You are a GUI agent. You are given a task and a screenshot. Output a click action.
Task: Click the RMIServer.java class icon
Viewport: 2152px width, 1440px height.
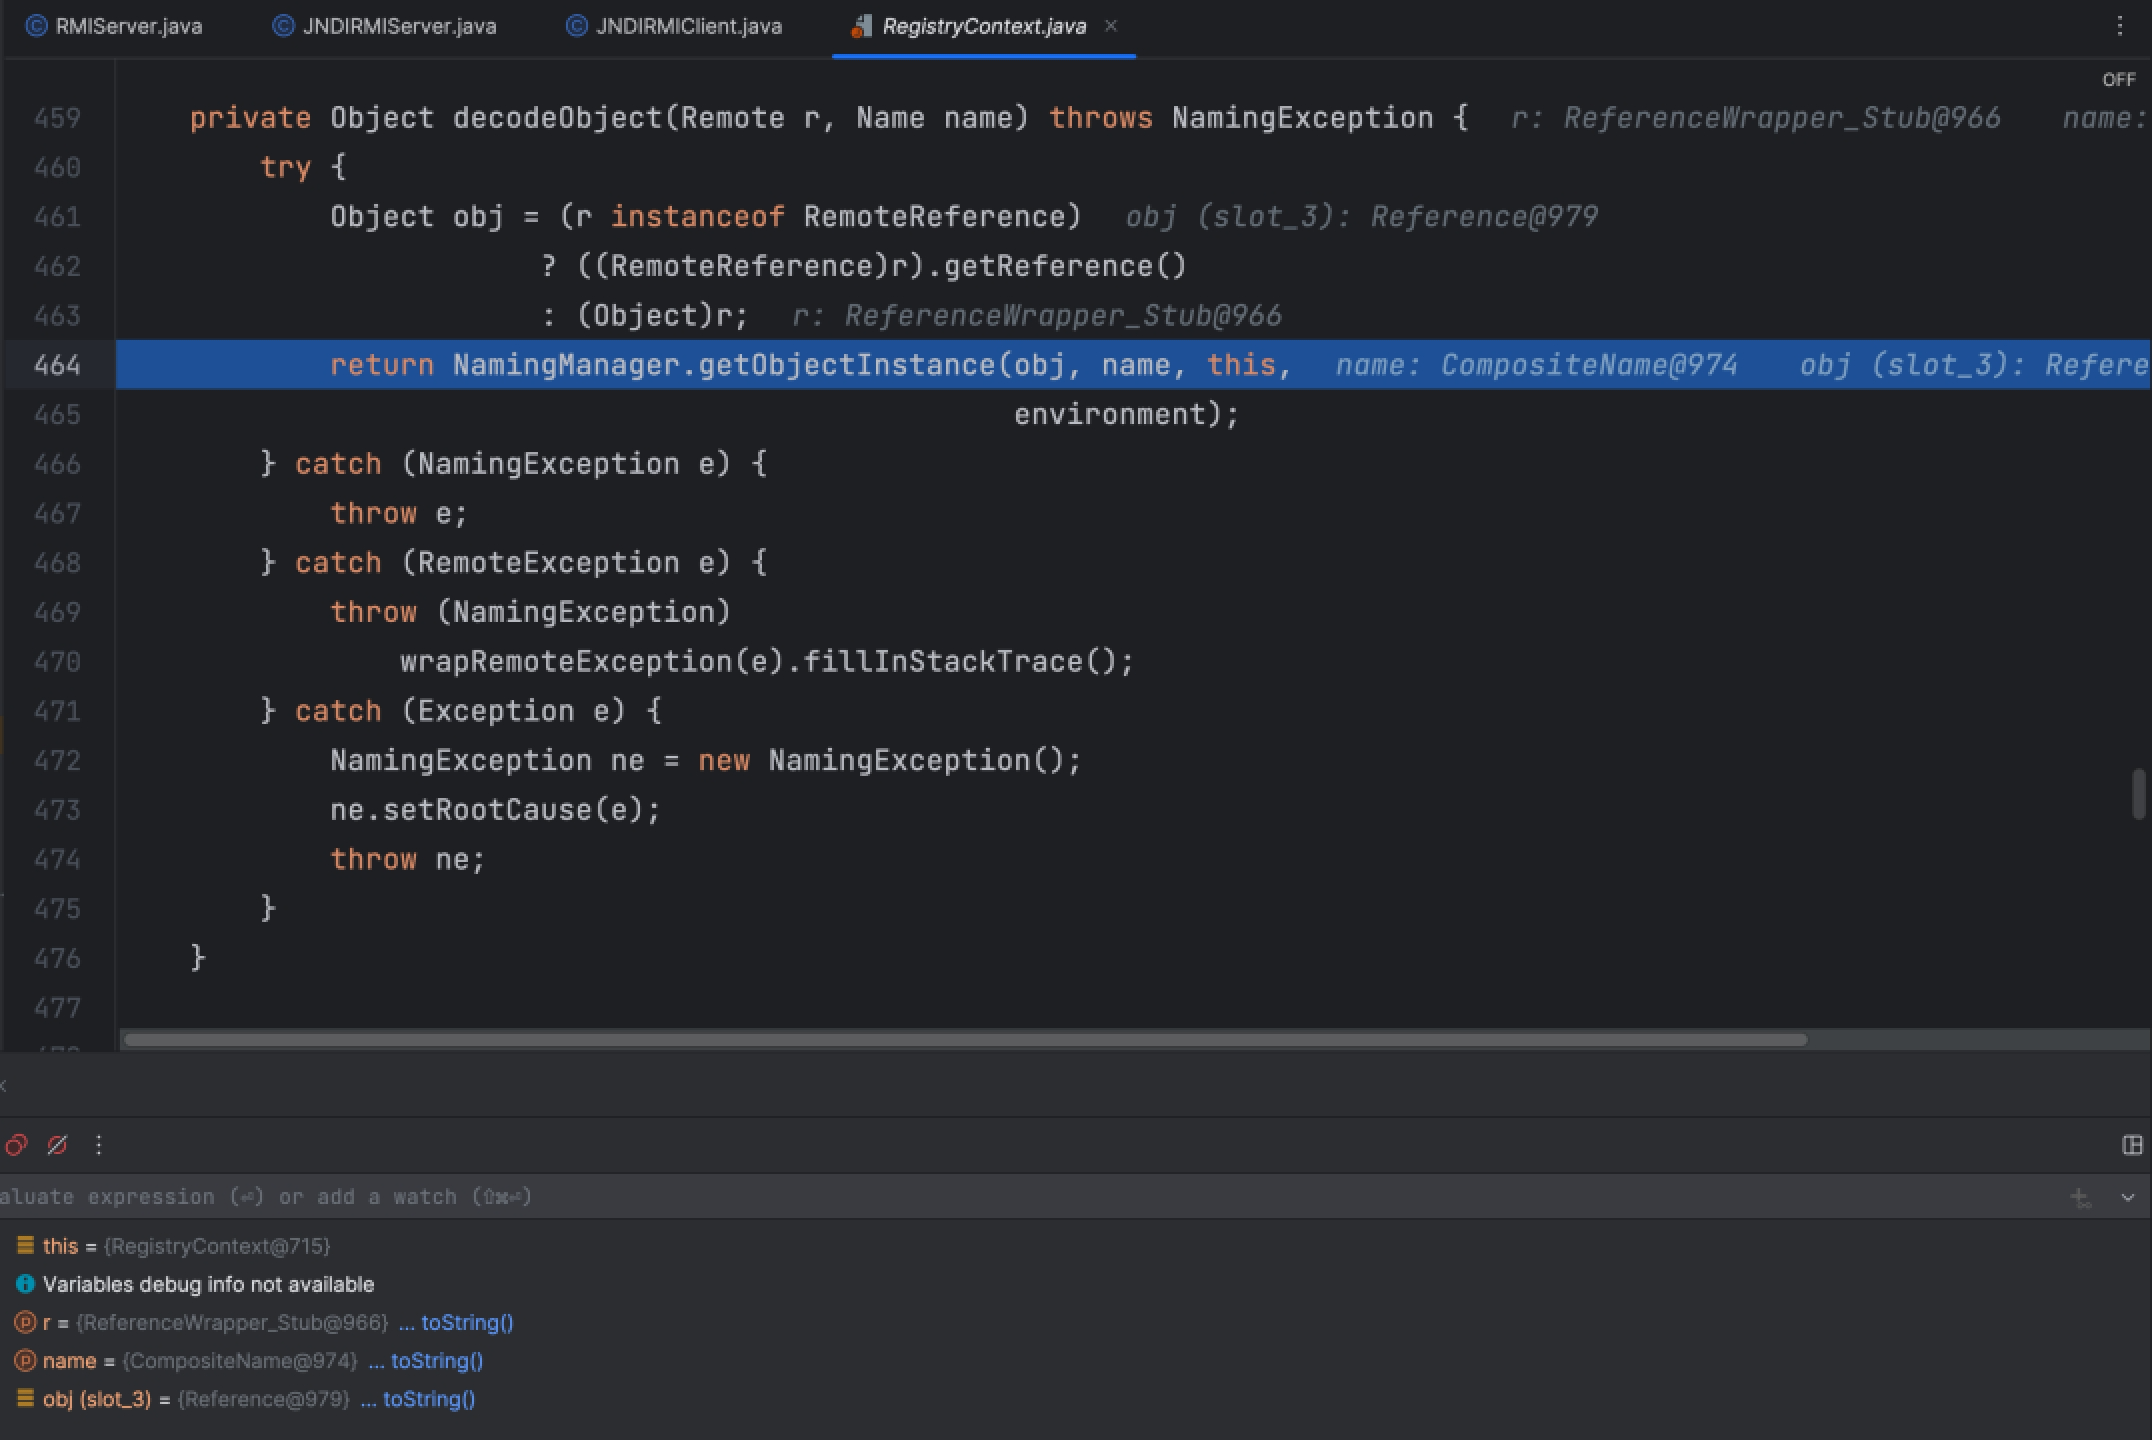click(36, 26)
